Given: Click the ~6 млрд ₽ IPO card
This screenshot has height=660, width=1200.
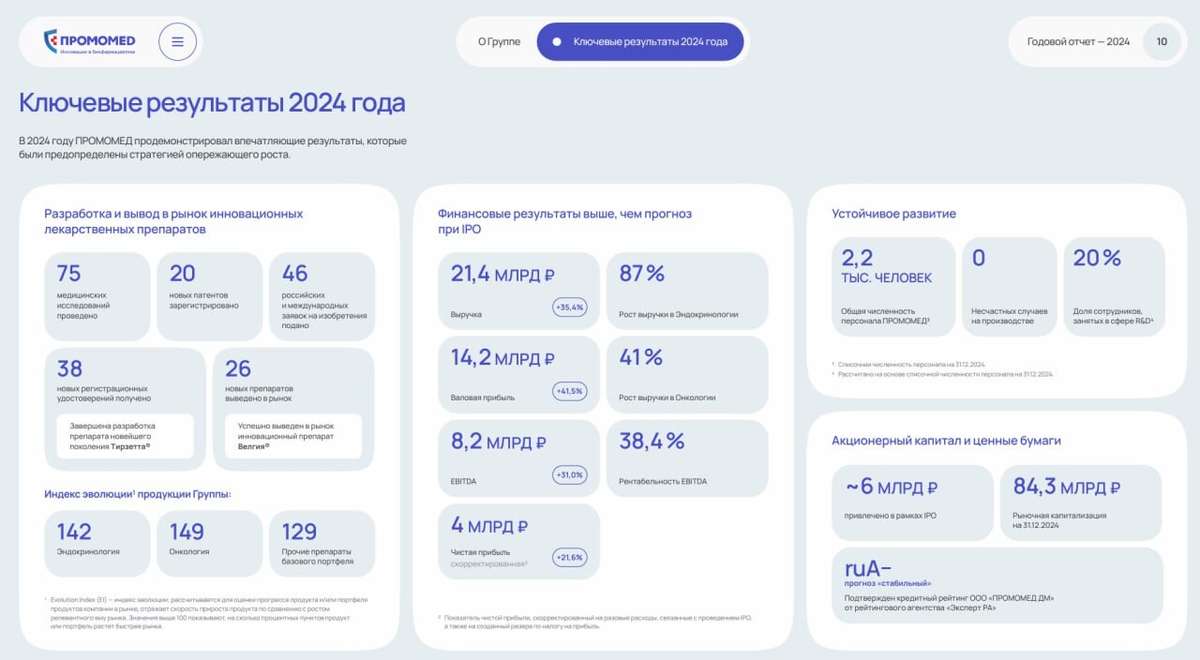Looking at the screenshot, I should click(x=913, y=502).
